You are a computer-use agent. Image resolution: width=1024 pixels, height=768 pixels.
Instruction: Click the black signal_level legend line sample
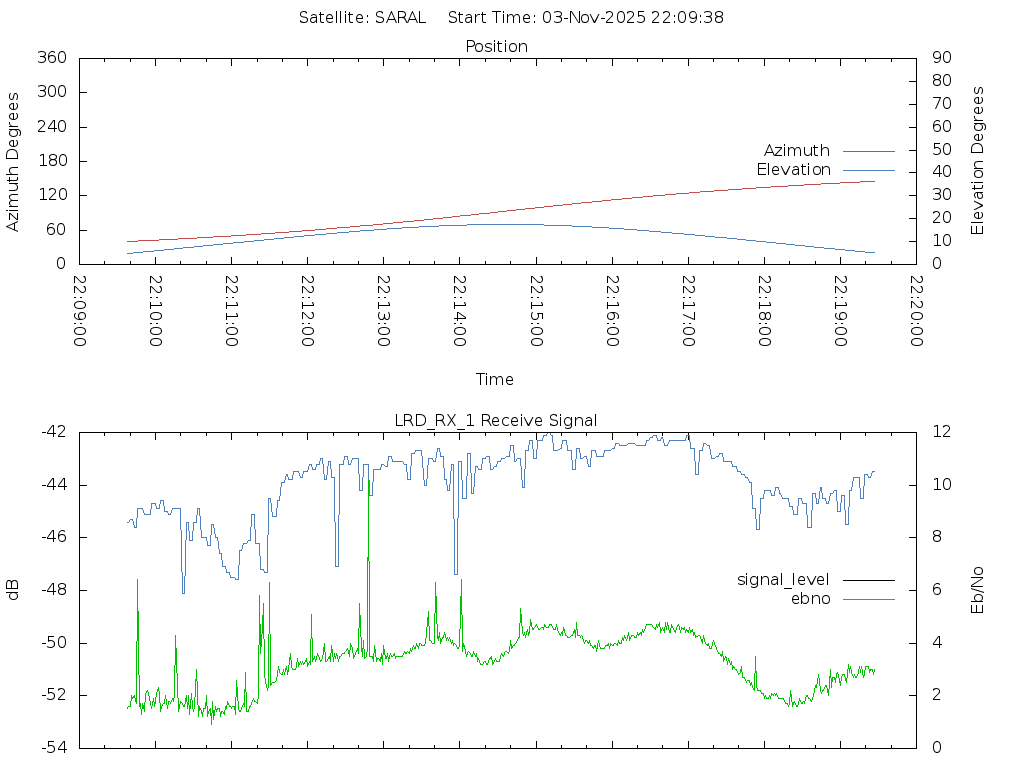pyautogui.click(x=868, y=580)
